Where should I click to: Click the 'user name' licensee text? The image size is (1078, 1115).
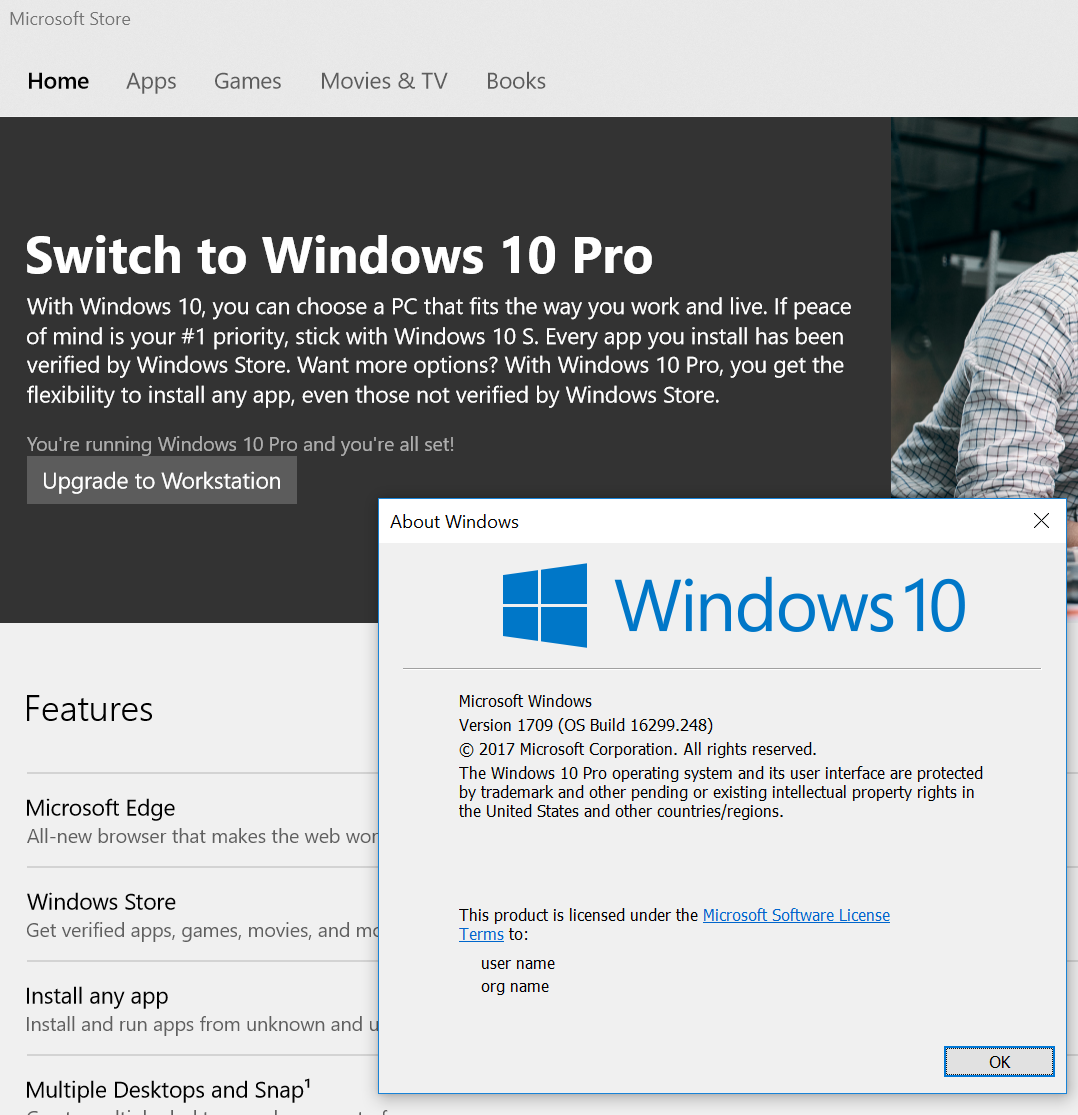pyautogui.click(x=518, y=964)
